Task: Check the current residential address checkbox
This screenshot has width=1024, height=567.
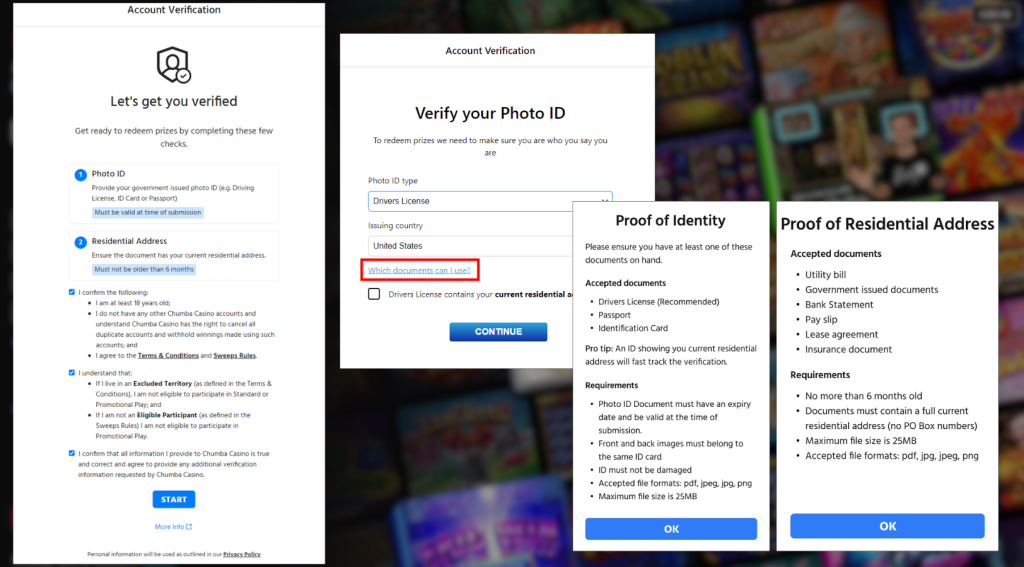Action: [374, 294]
